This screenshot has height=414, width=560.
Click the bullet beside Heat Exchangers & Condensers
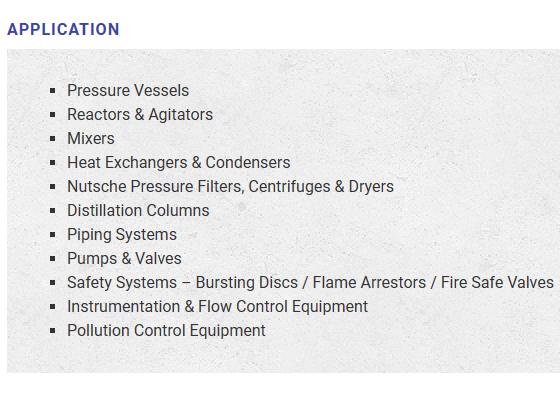(x=53, y=163)
